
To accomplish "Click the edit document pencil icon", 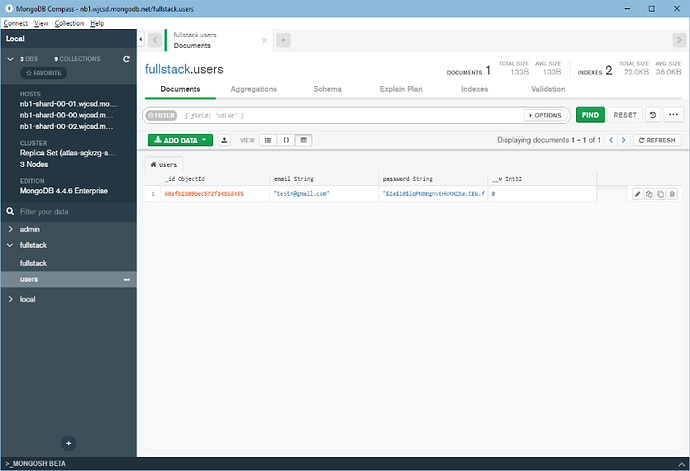I will coord(637,193).
